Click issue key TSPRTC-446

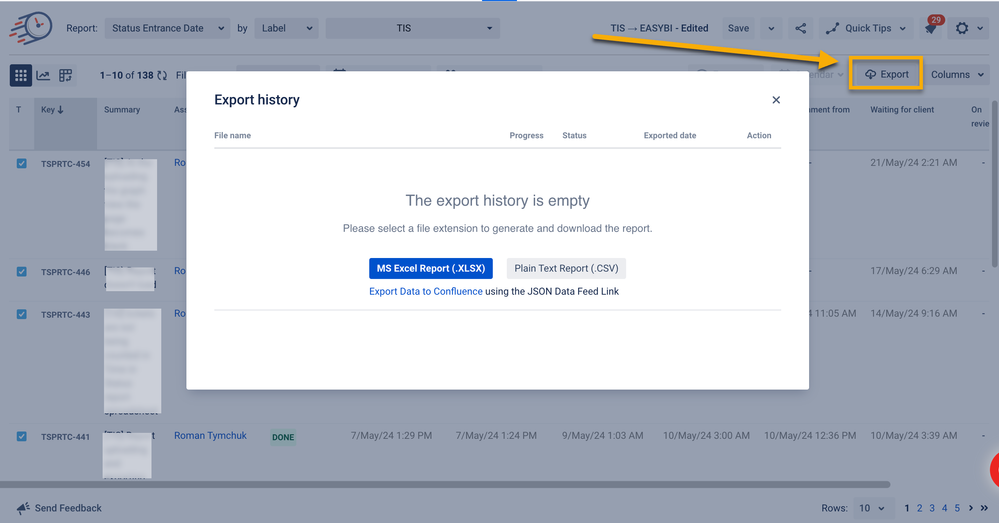pos(66,272)
